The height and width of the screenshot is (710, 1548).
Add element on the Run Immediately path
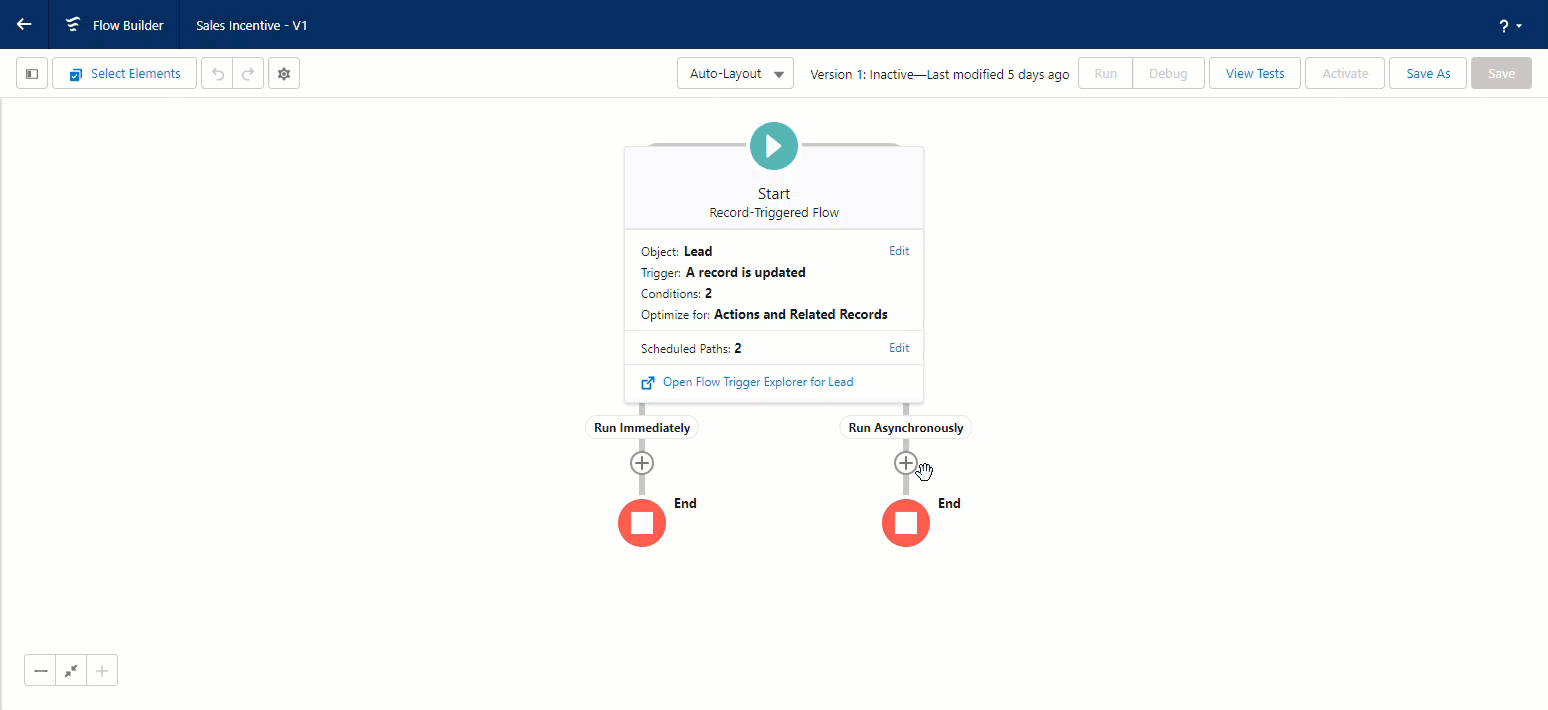pyautogui.click(x=641, y=463)
